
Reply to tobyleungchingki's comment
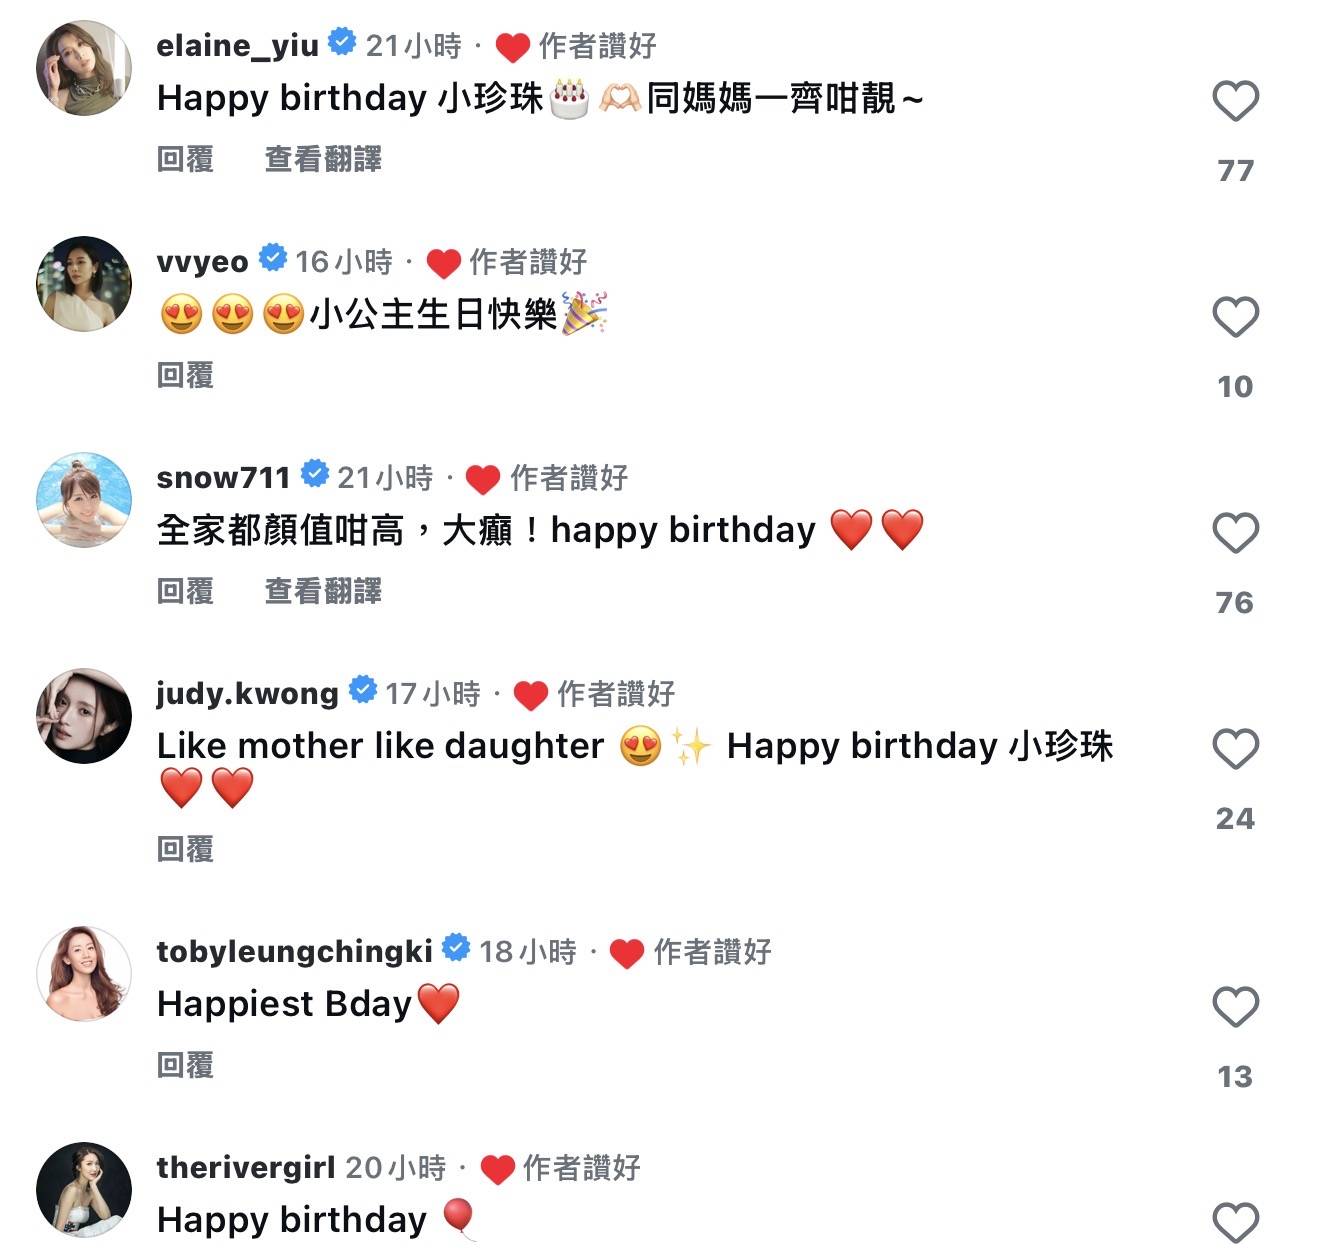click(x=185, y=1065)
